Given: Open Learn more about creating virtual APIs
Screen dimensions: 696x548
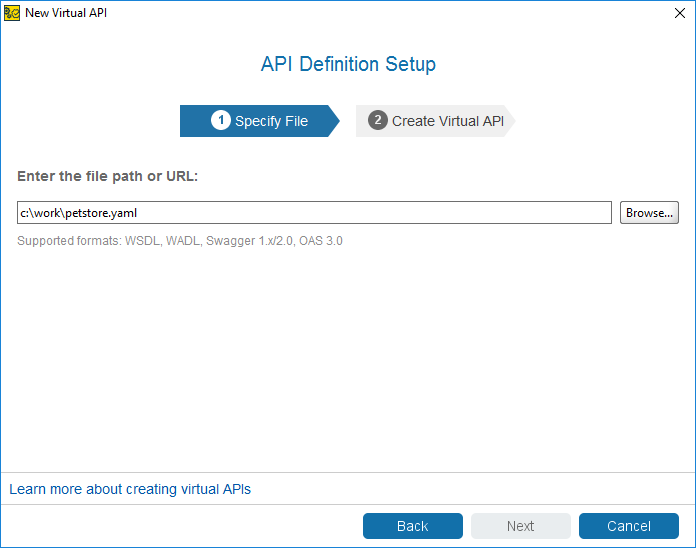Looking at the screenshot, I should 130,489.
